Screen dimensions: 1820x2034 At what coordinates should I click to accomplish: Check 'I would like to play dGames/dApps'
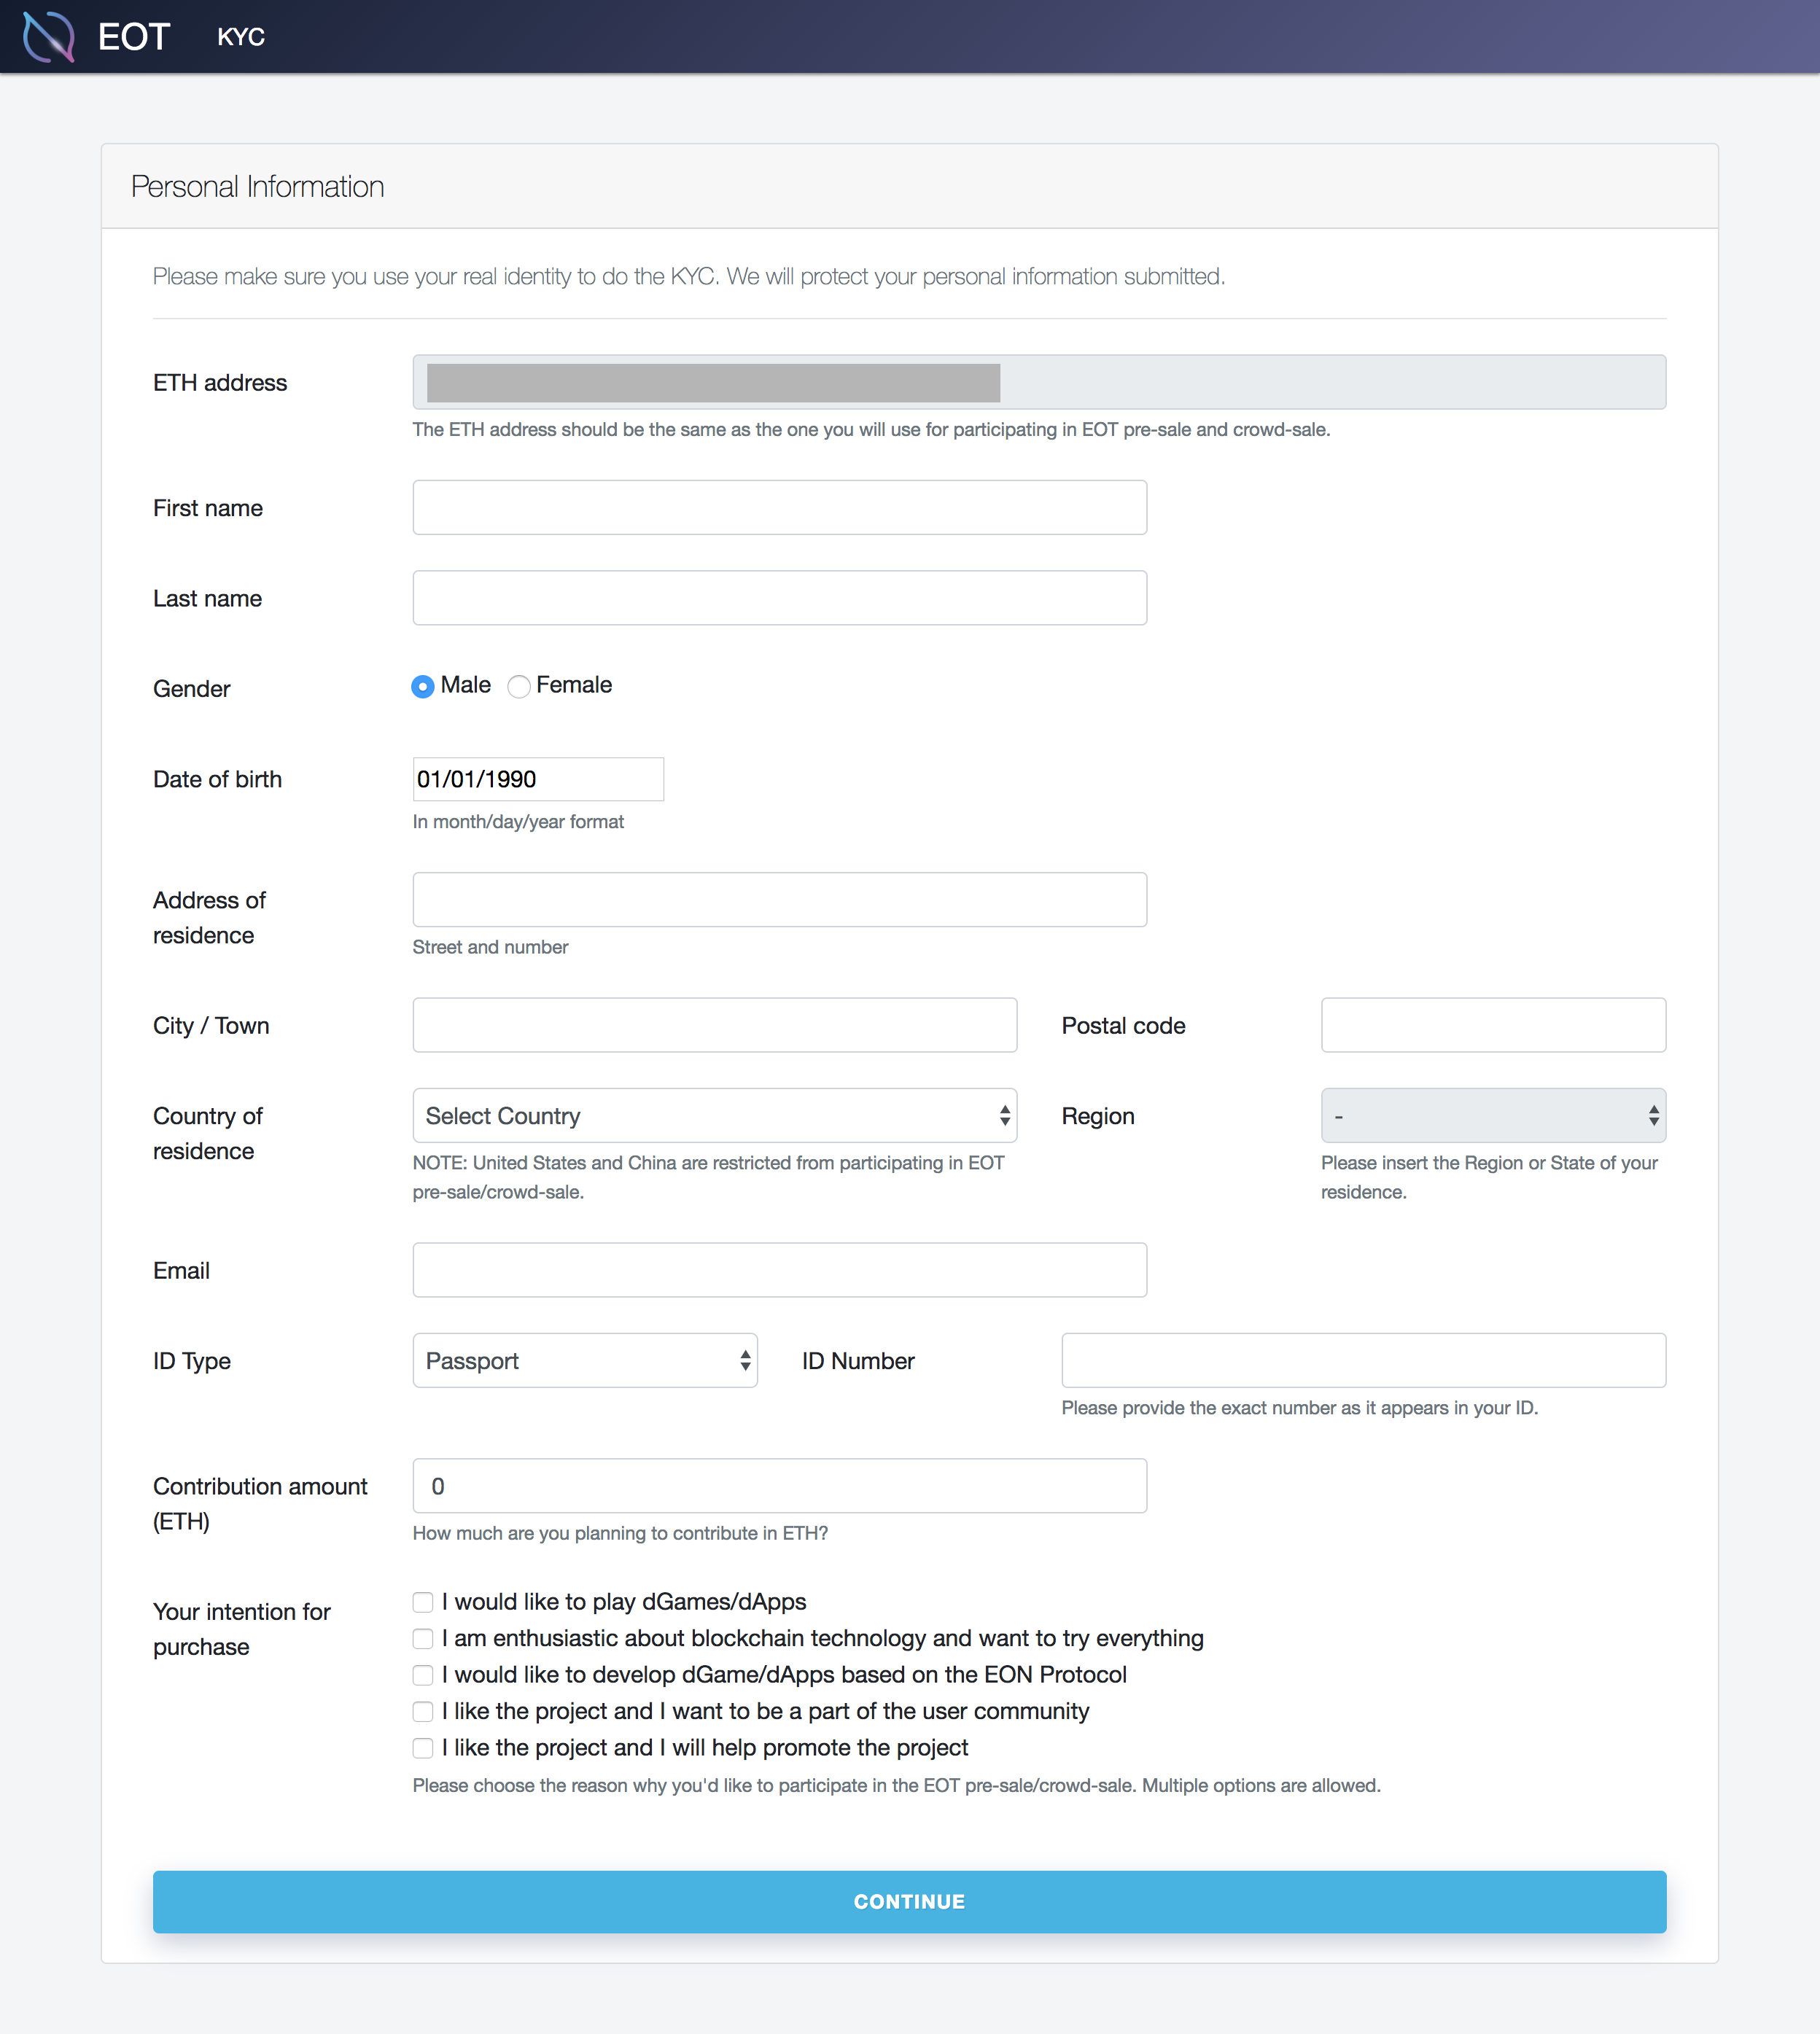(x=423, y=1602)
